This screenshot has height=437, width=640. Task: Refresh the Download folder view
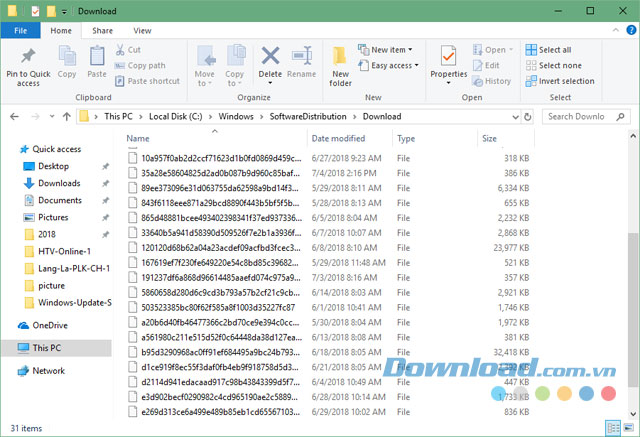click(527, 117)
